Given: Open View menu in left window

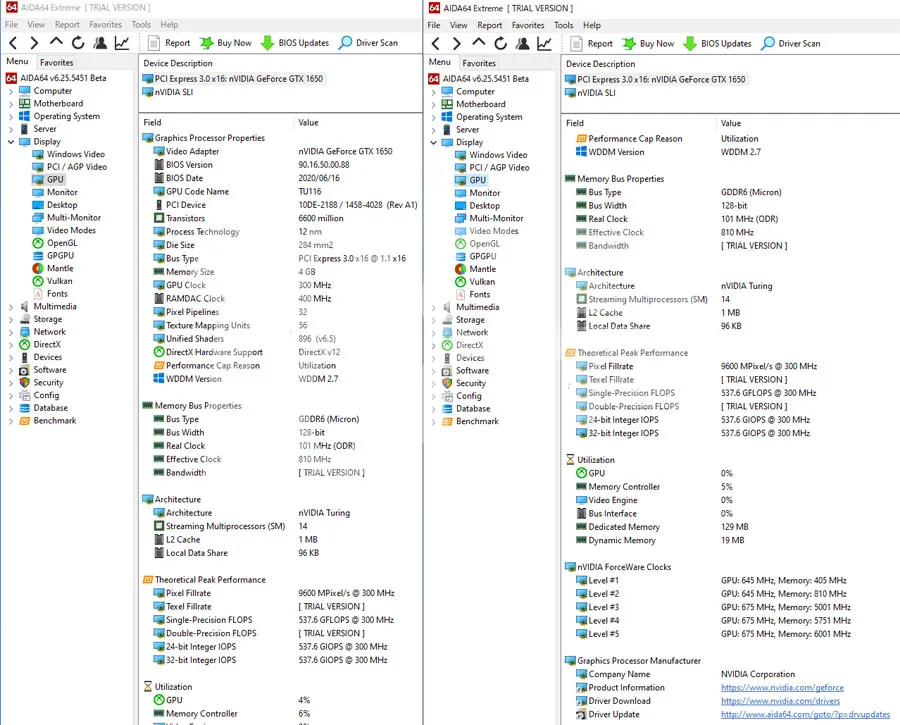Looking at the screenshot, I should (36, 25).
